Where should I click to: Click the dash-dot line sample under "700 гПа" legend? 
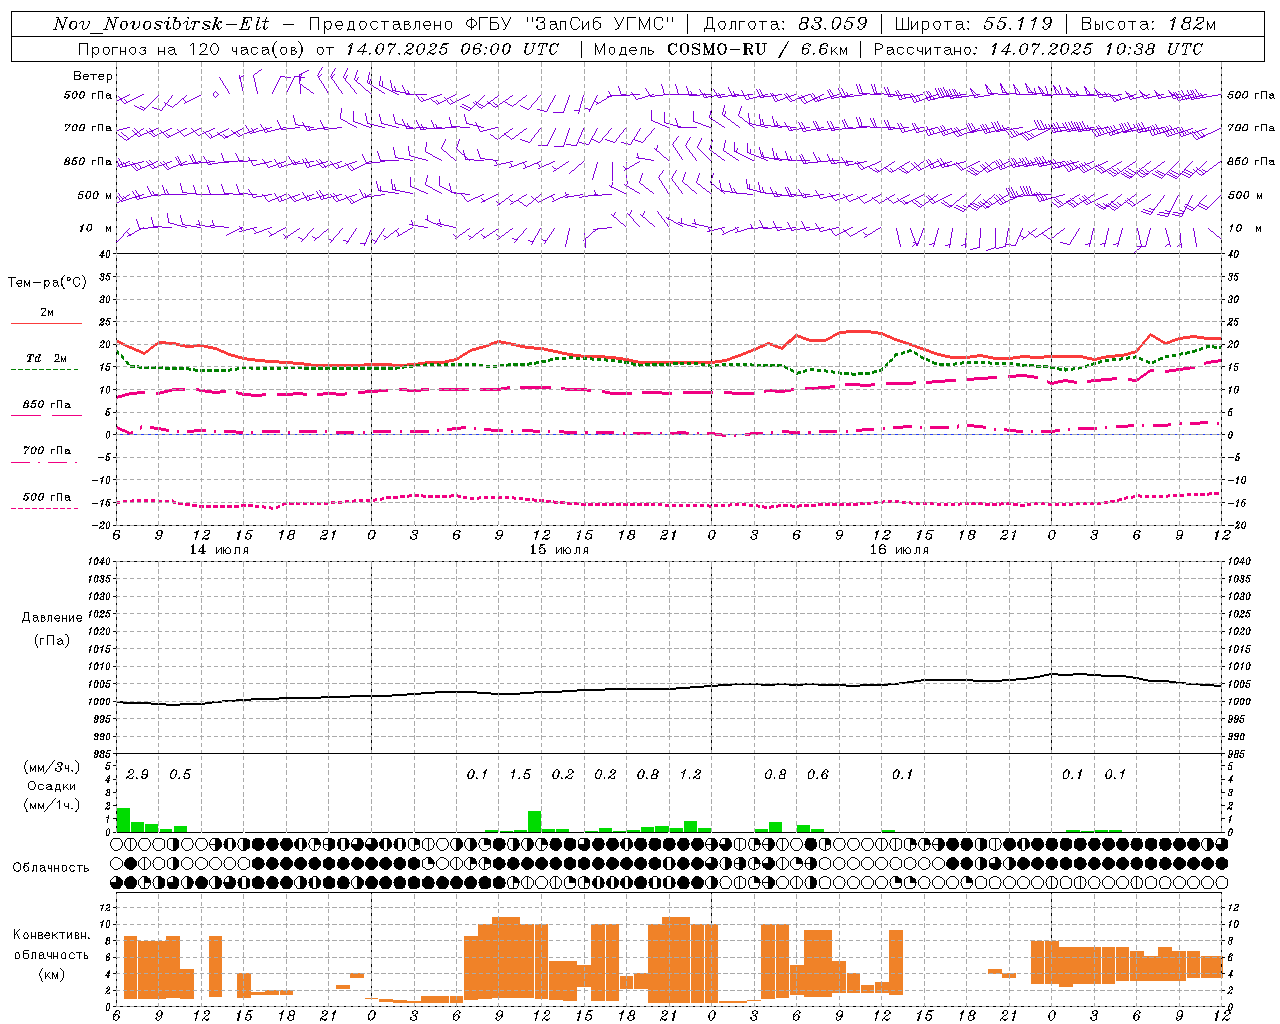point(45,462)
